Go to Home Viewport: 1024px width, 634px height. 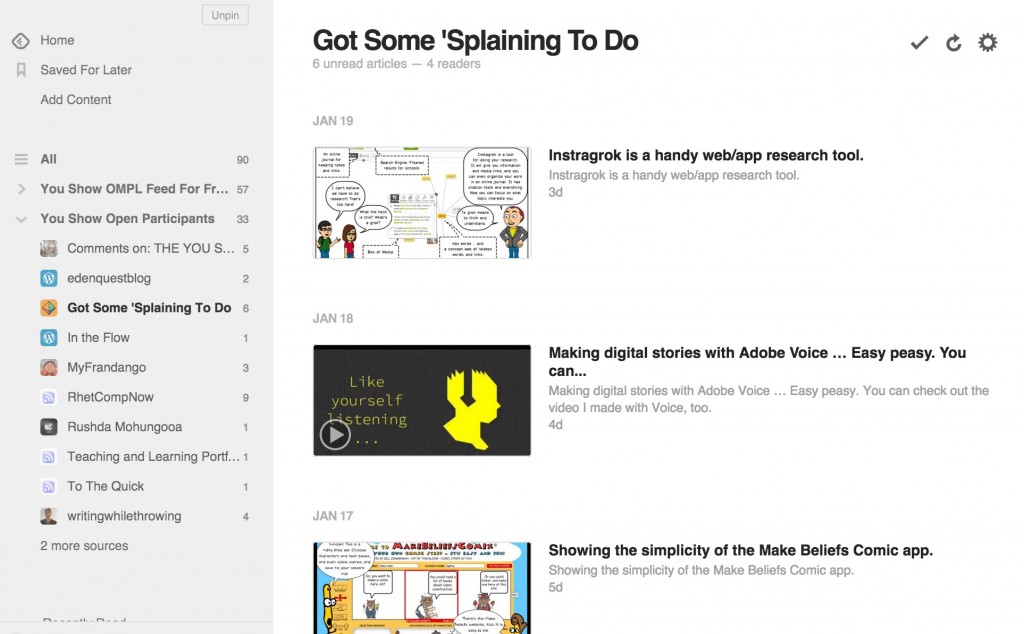[x=57, y=40]
